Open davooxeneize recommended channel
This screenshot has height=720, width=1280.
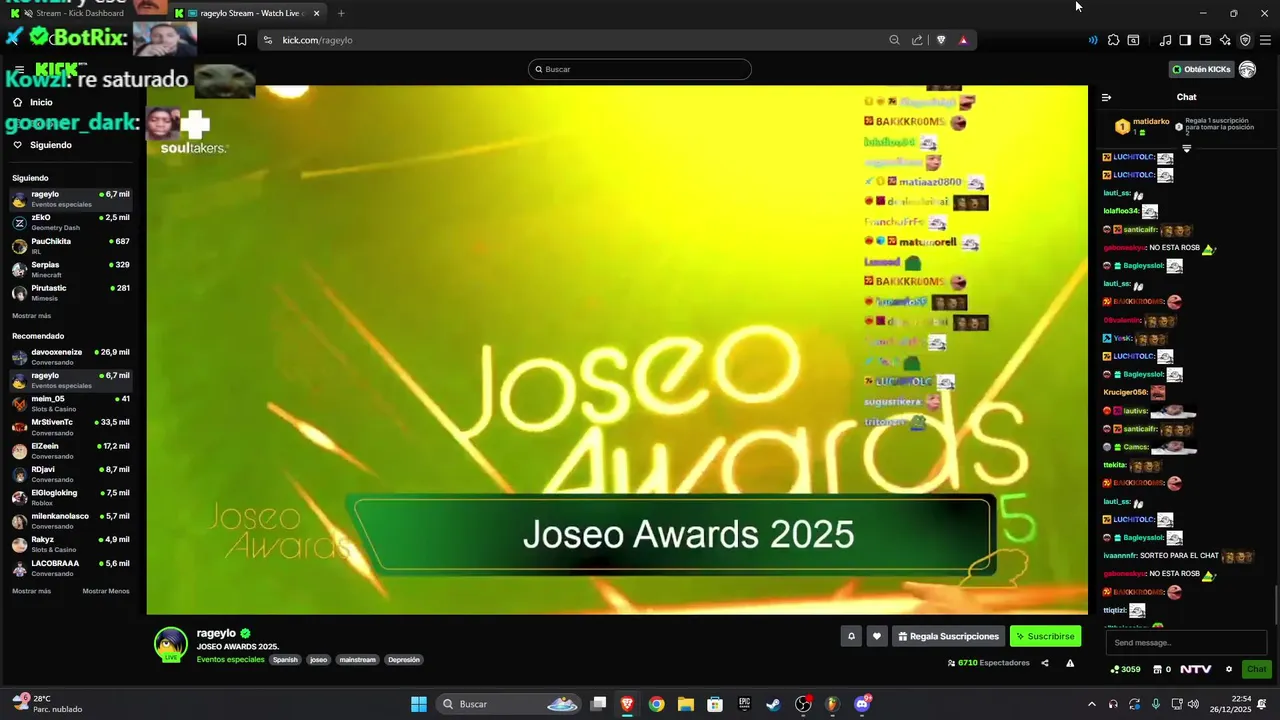point(70,357)
